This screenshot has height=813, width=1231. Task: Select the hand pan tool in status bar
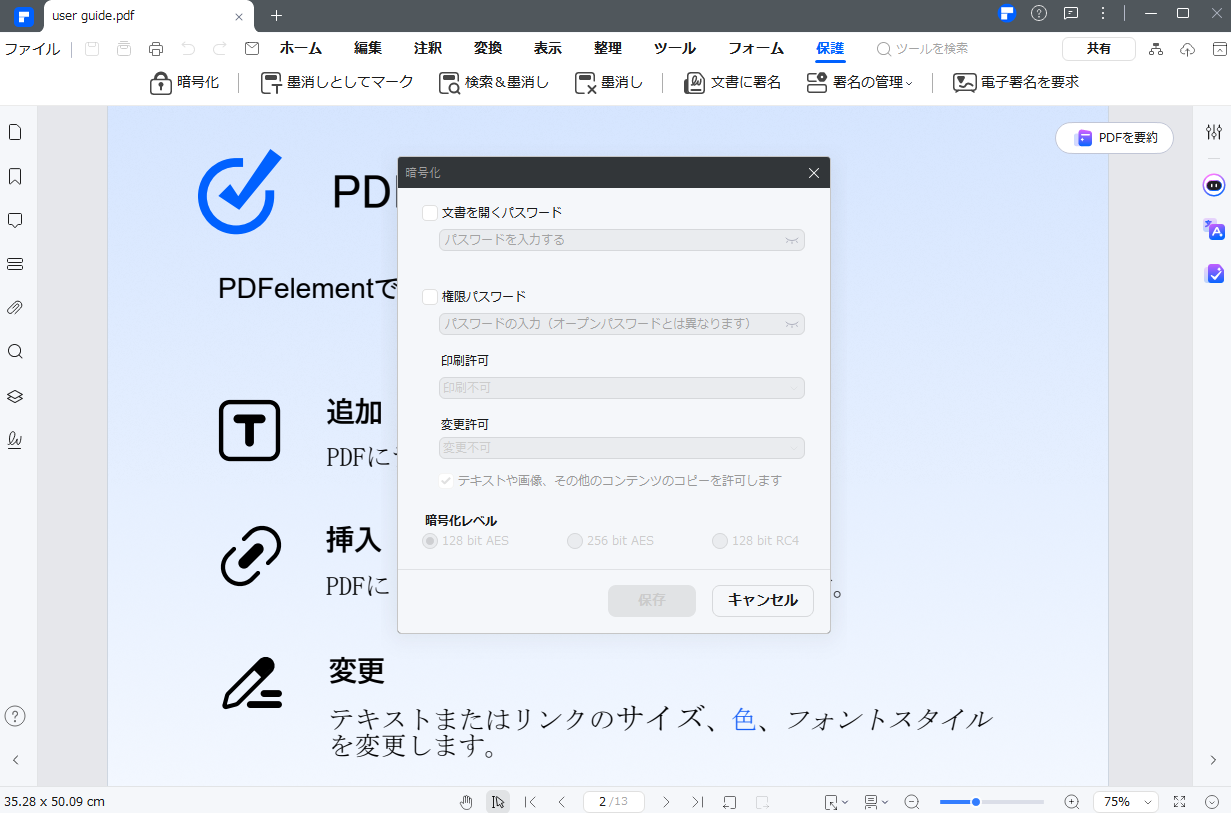click(466, 802)
